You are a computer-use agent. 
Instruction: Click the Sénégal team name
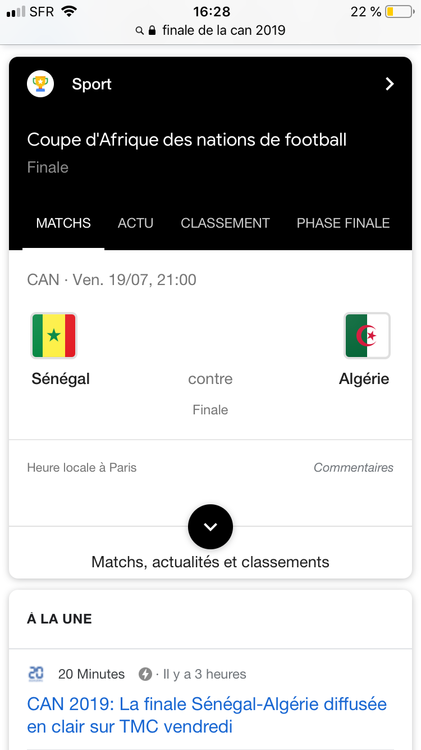click(61, 379)
